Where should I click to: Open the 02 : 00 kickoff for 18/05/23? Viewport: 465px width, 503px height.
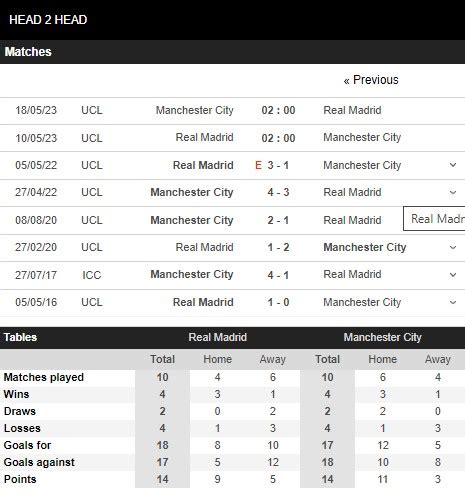point(278,110)
